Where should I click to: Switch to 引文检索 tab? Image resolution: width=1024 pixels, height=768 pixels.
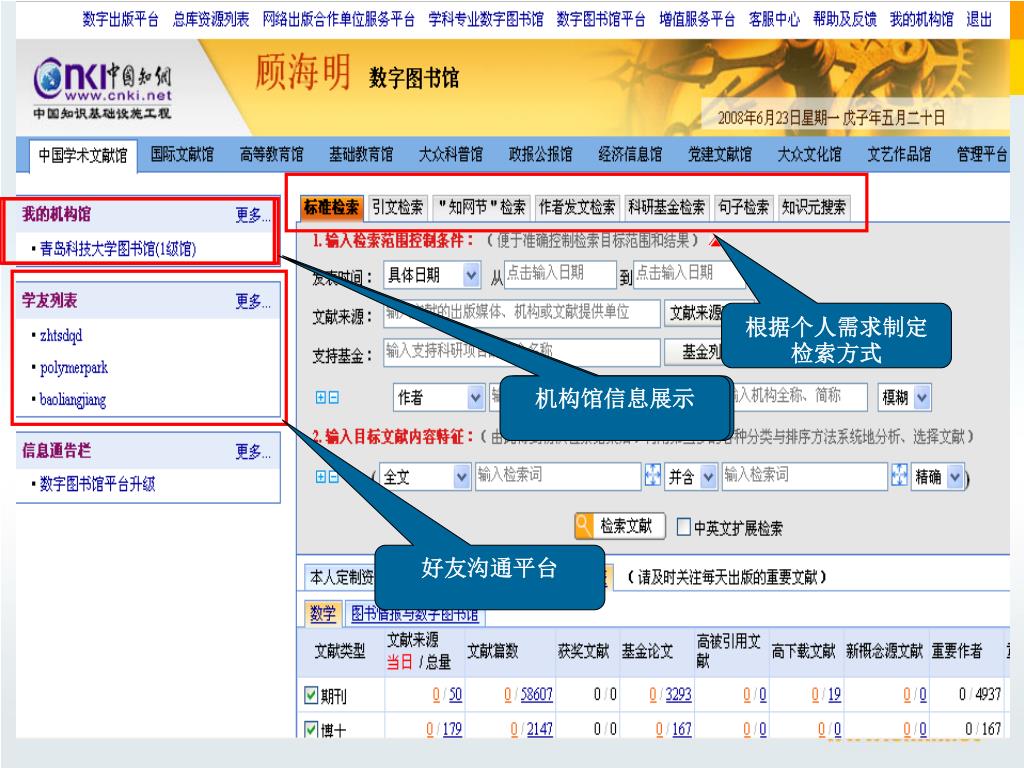[398, 208]
